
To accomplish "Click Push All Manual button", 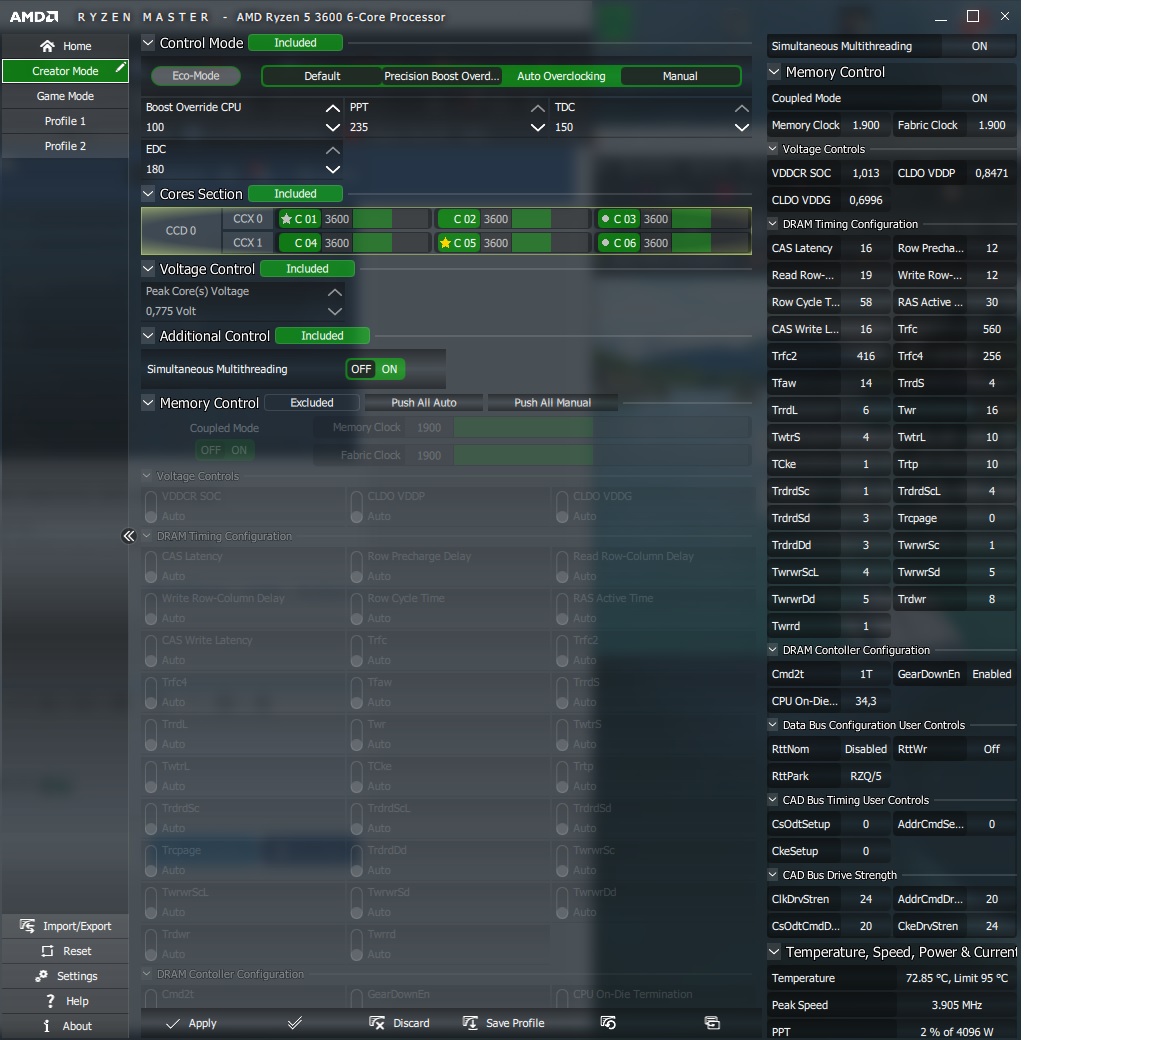I will [x=552, y=402].
